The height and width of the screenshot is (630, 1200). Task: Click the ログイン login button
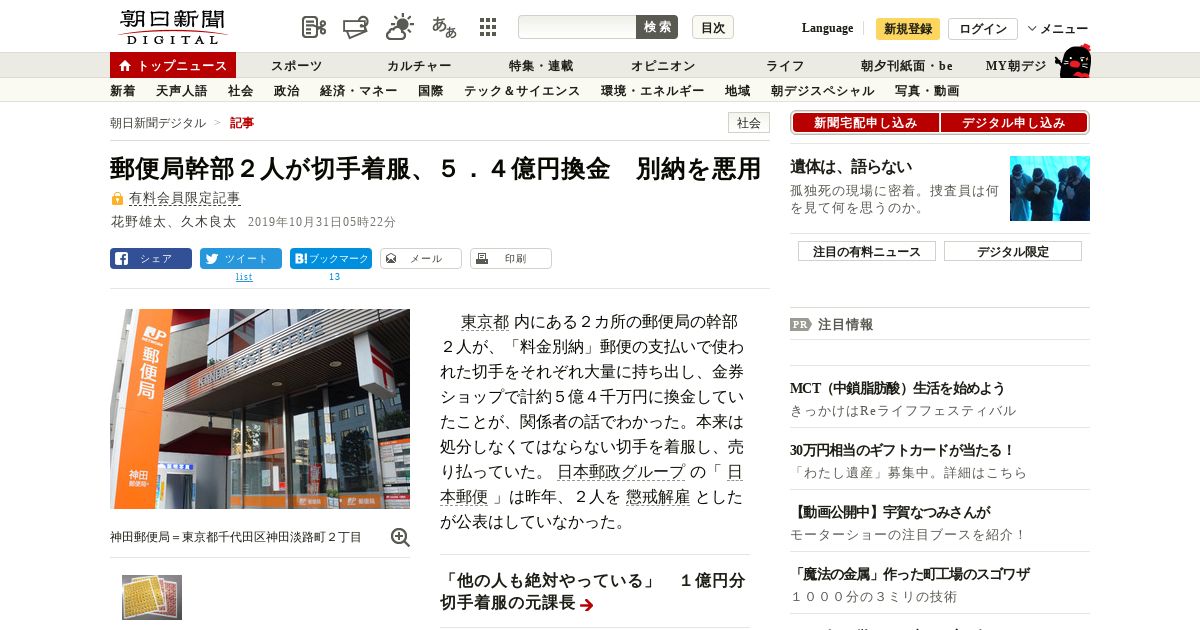point(983,29)
